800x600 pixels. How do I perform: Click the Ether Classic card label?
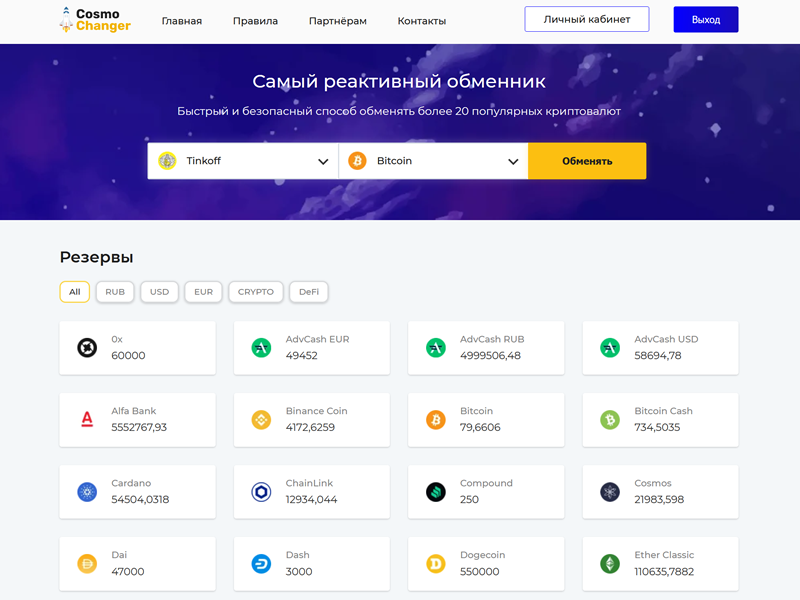pyautogui.click(x=664, y=555)
